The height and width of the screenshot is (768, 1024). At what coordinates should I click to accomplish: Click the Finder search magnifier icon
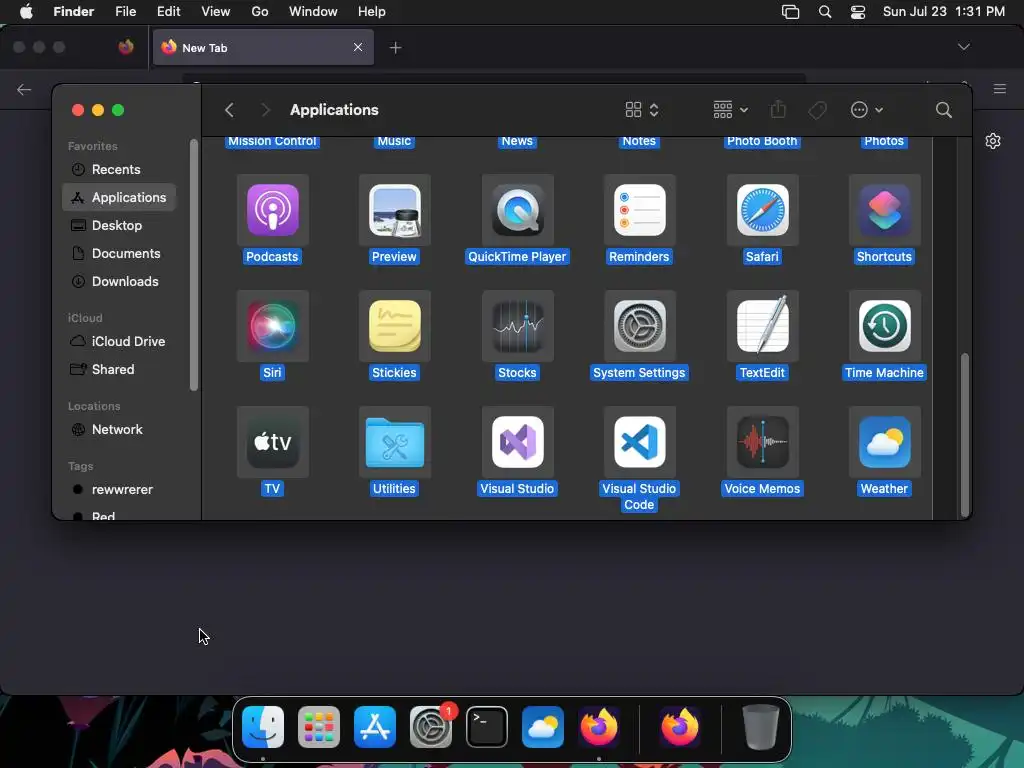[943, 110]
